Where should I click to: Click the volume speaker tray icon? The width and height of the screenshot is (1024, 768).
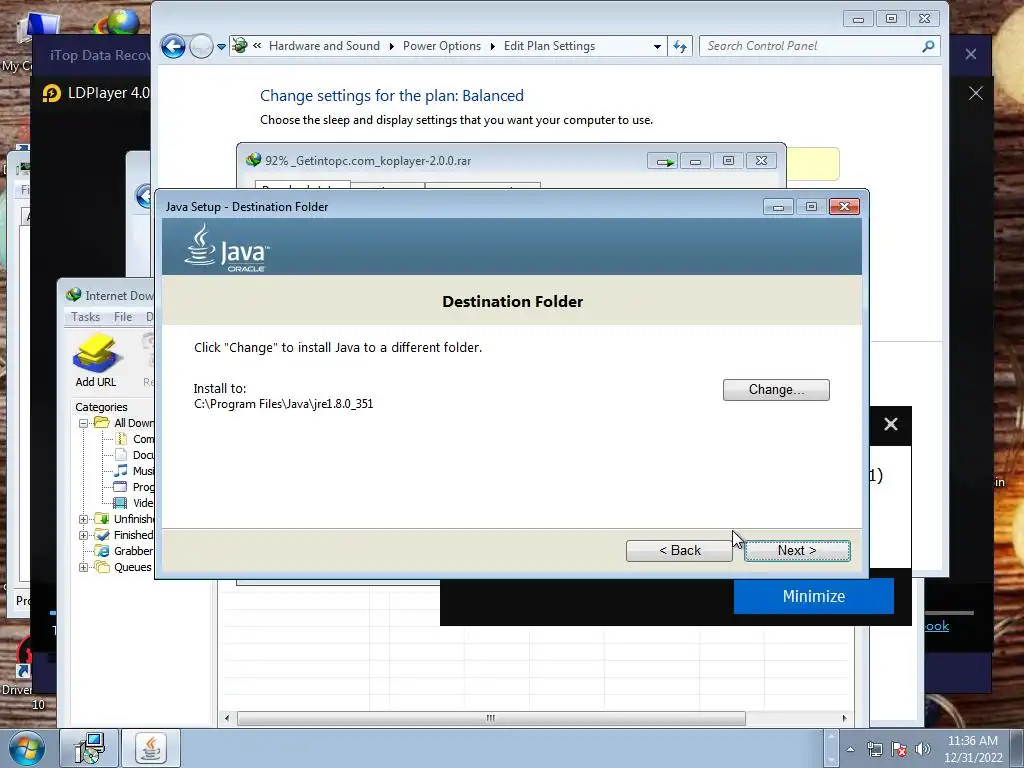tap(923, 749)
